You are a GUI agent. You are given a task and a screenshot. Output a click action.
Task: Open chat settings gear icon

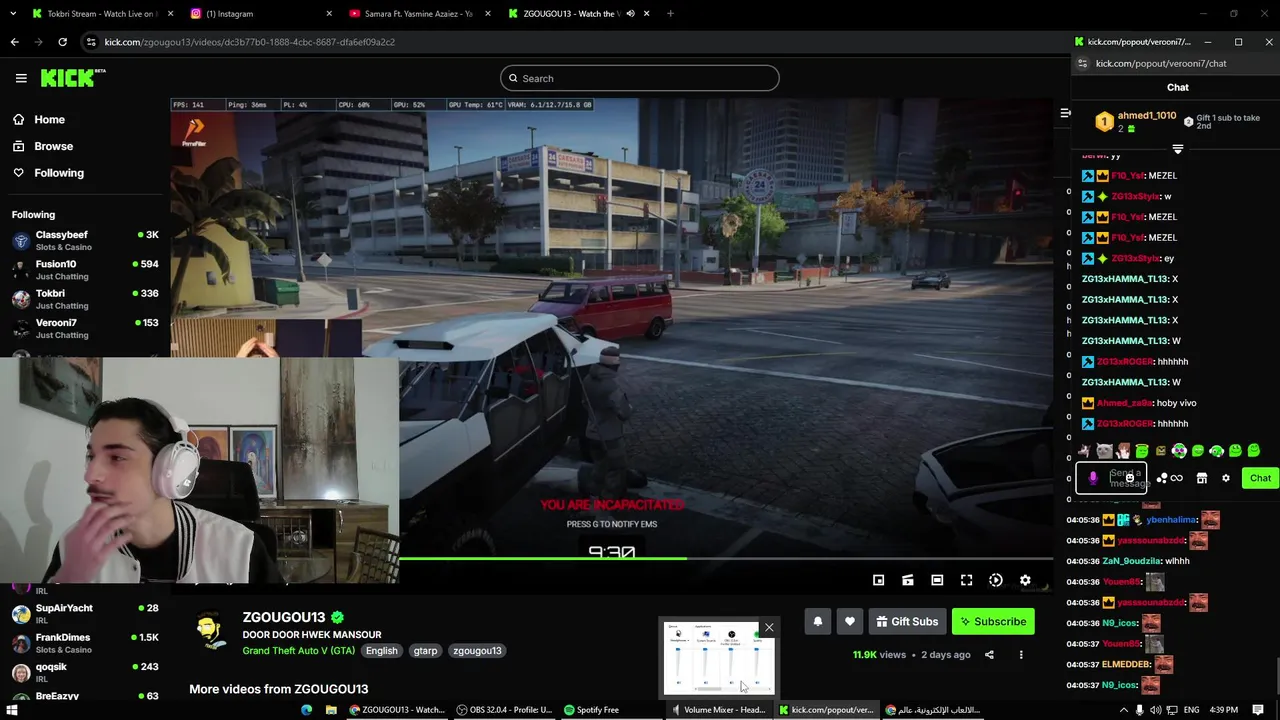pos(1226,478)
